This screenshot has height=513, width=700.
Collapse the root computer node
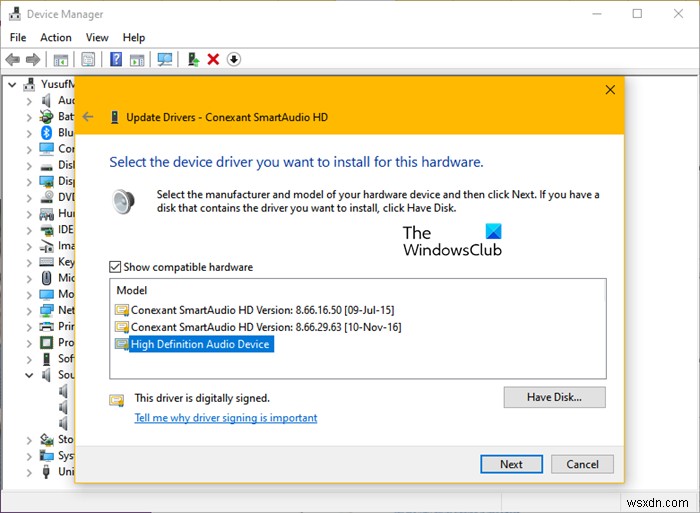coord(11,85)
